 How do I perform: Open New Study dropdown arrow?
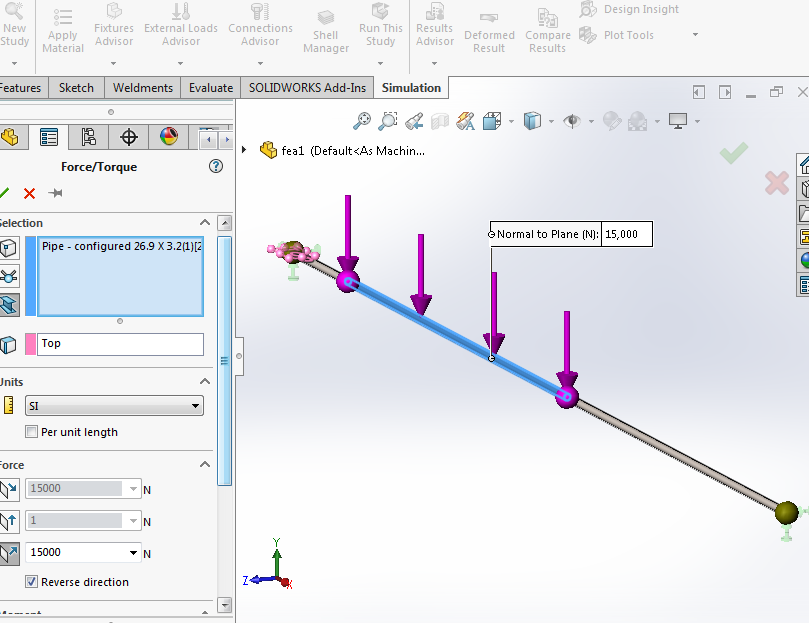(14, 63)
